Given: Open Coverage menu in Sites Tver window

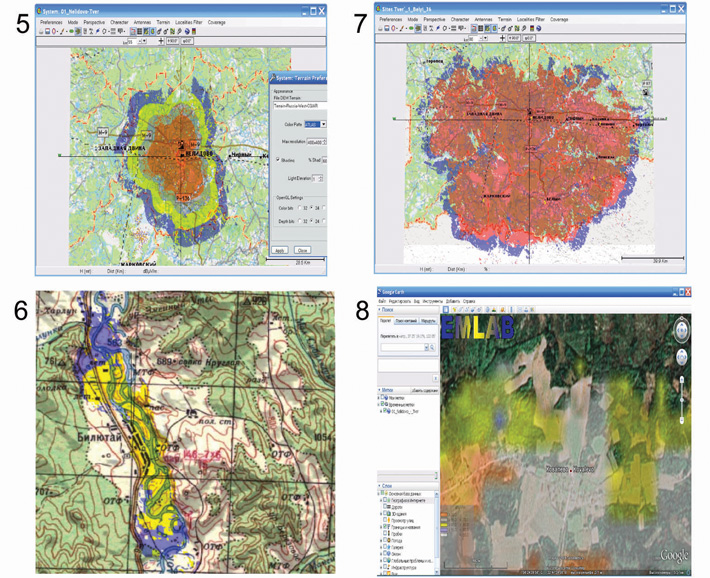Looking at the screenshot, I should point(559,19).
